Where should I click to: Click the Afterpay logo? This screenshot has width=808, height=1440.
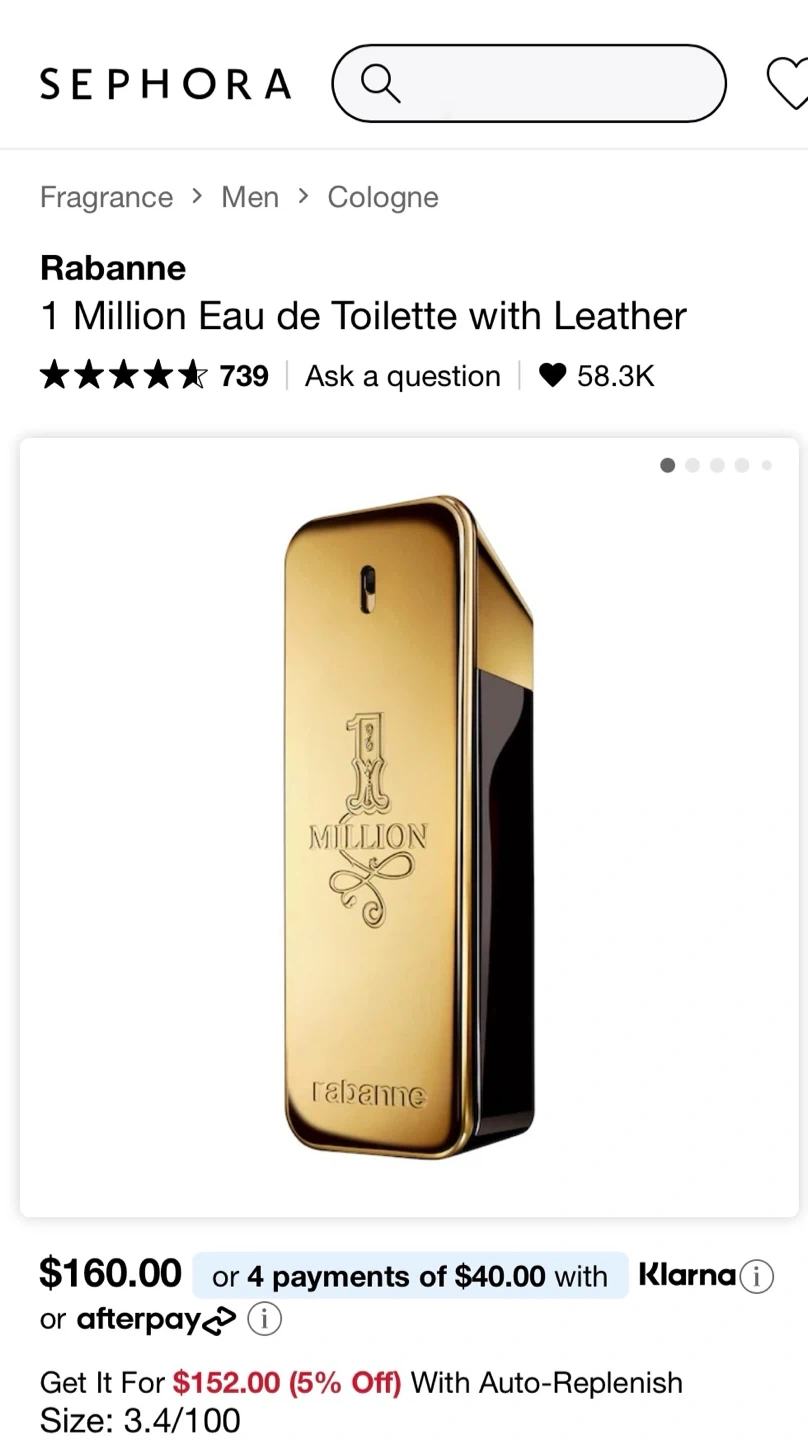click(156, 1320)
